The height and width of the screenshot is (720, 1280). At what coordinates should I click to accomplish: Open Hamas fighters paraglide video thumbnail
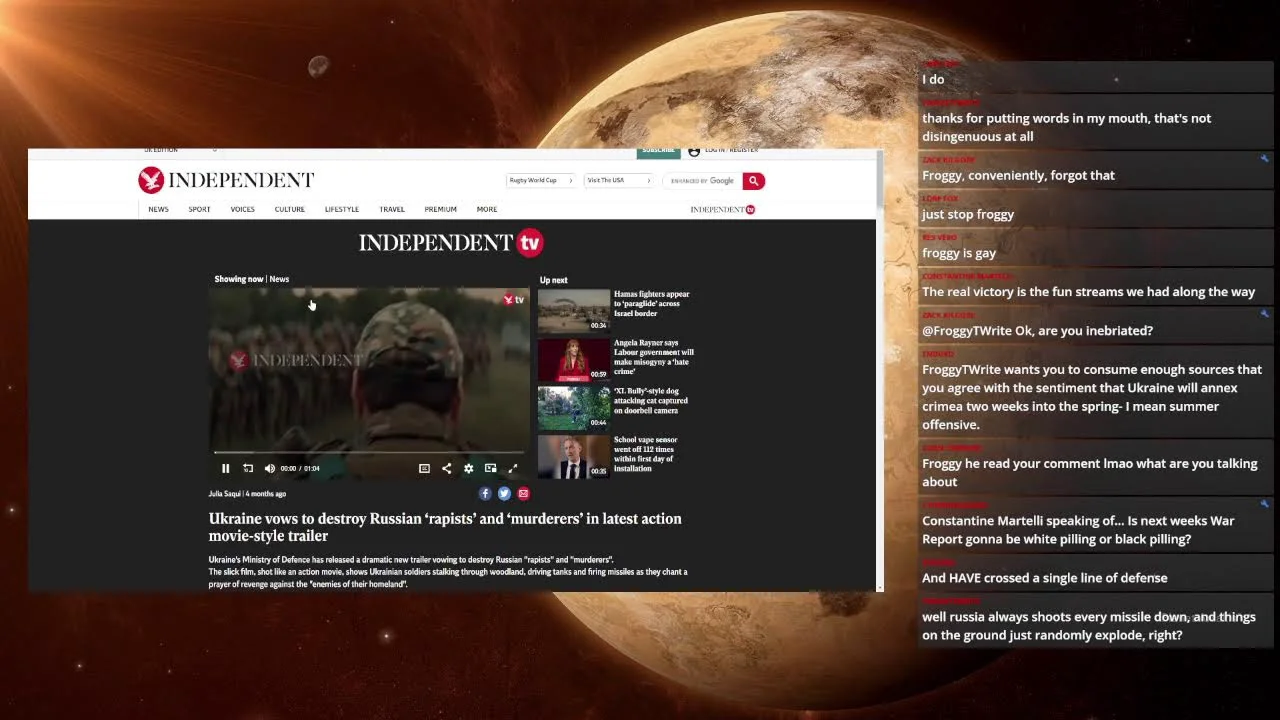(x=574, y=310)
